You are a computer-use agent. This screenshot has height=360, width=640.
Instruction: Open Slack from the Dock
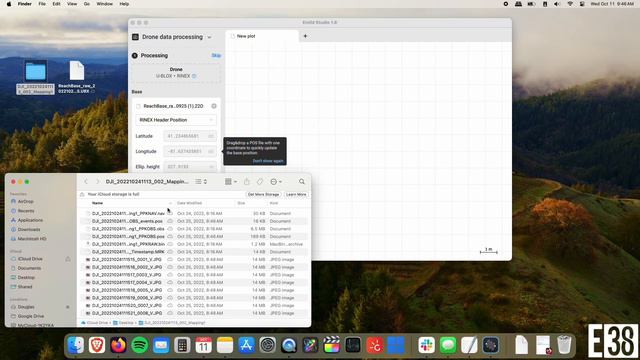click(x=427, y=345)
